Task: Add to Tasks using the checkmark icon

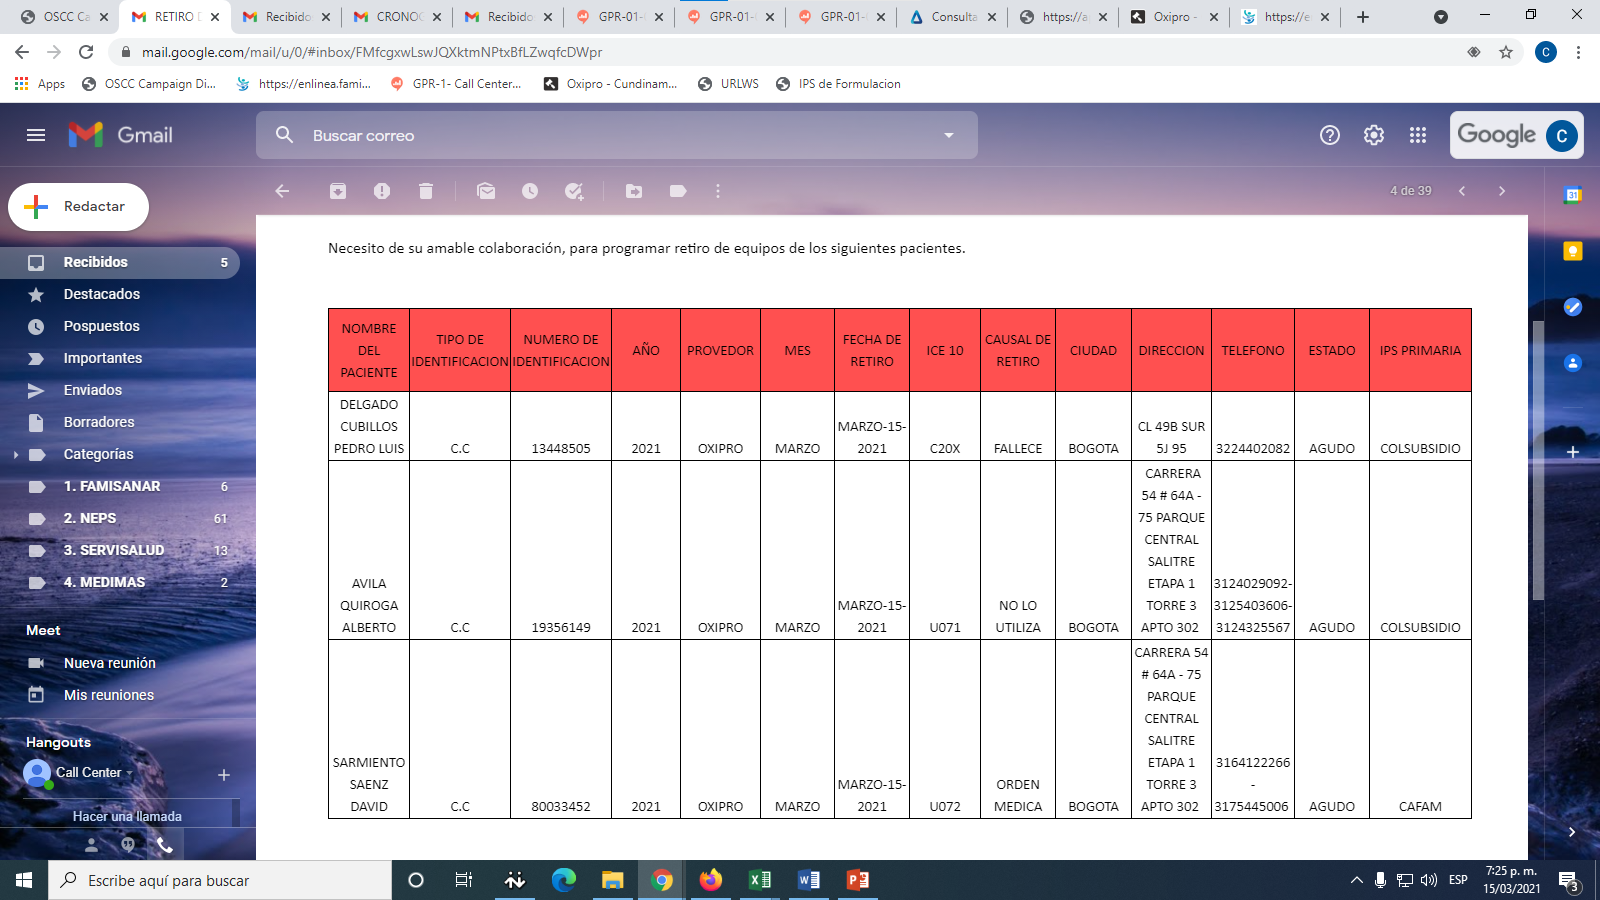Action: click(574, 191)
